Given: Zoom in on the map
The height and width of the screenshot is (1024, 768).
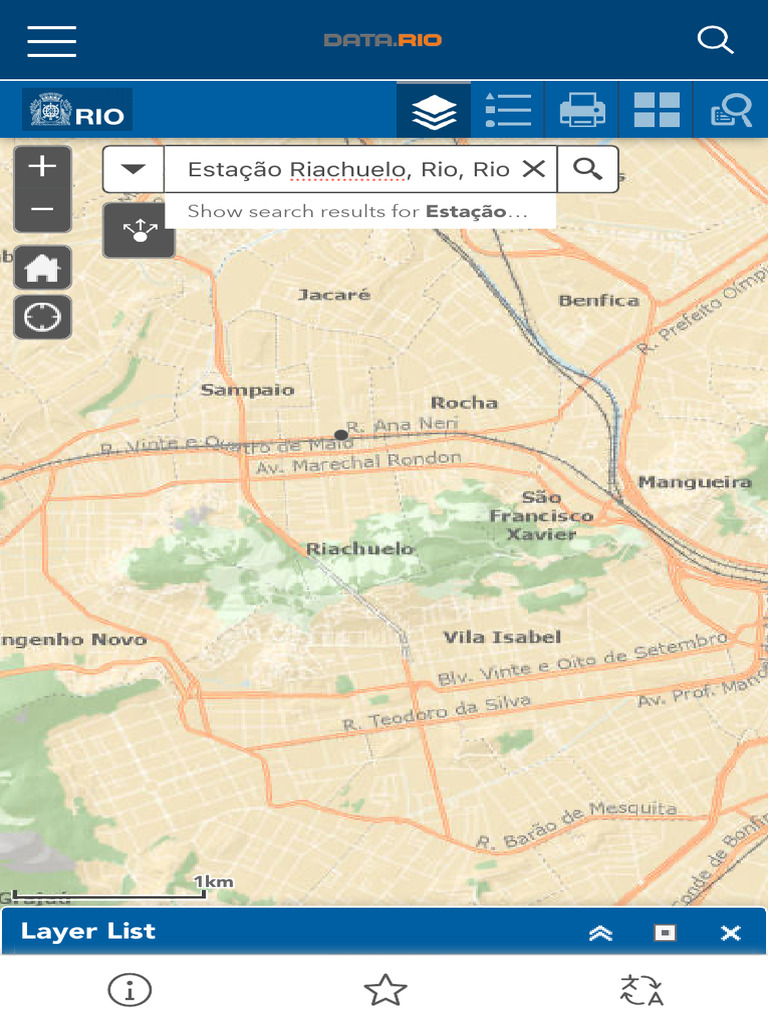Looking at the screenshot, I should click(x=42, y=167).
